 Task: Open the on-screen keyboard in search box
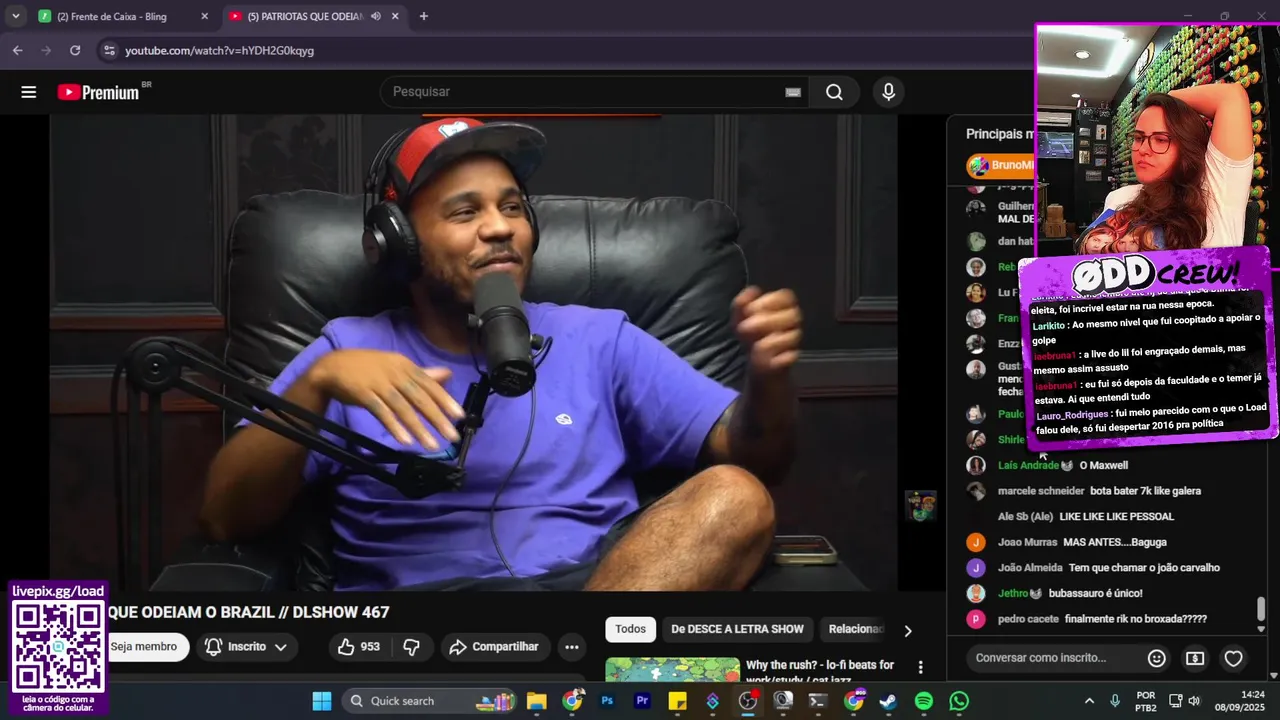click(x=793, y=92)
